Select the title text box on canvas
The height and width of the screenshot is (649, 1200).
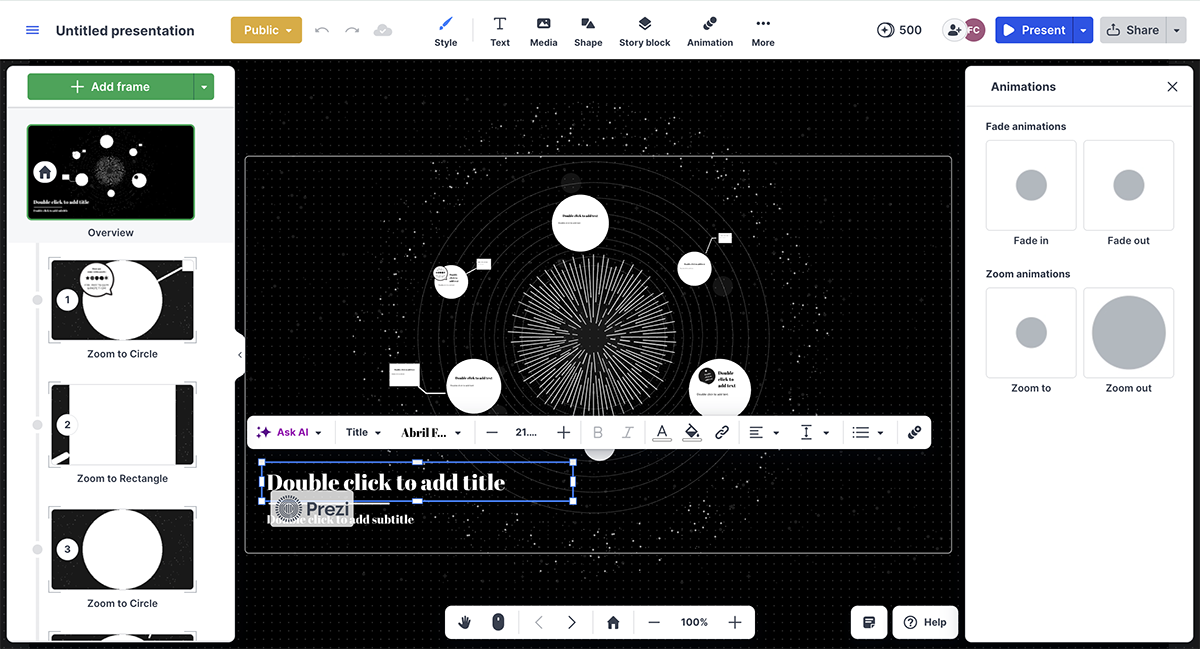click(418, 482)
